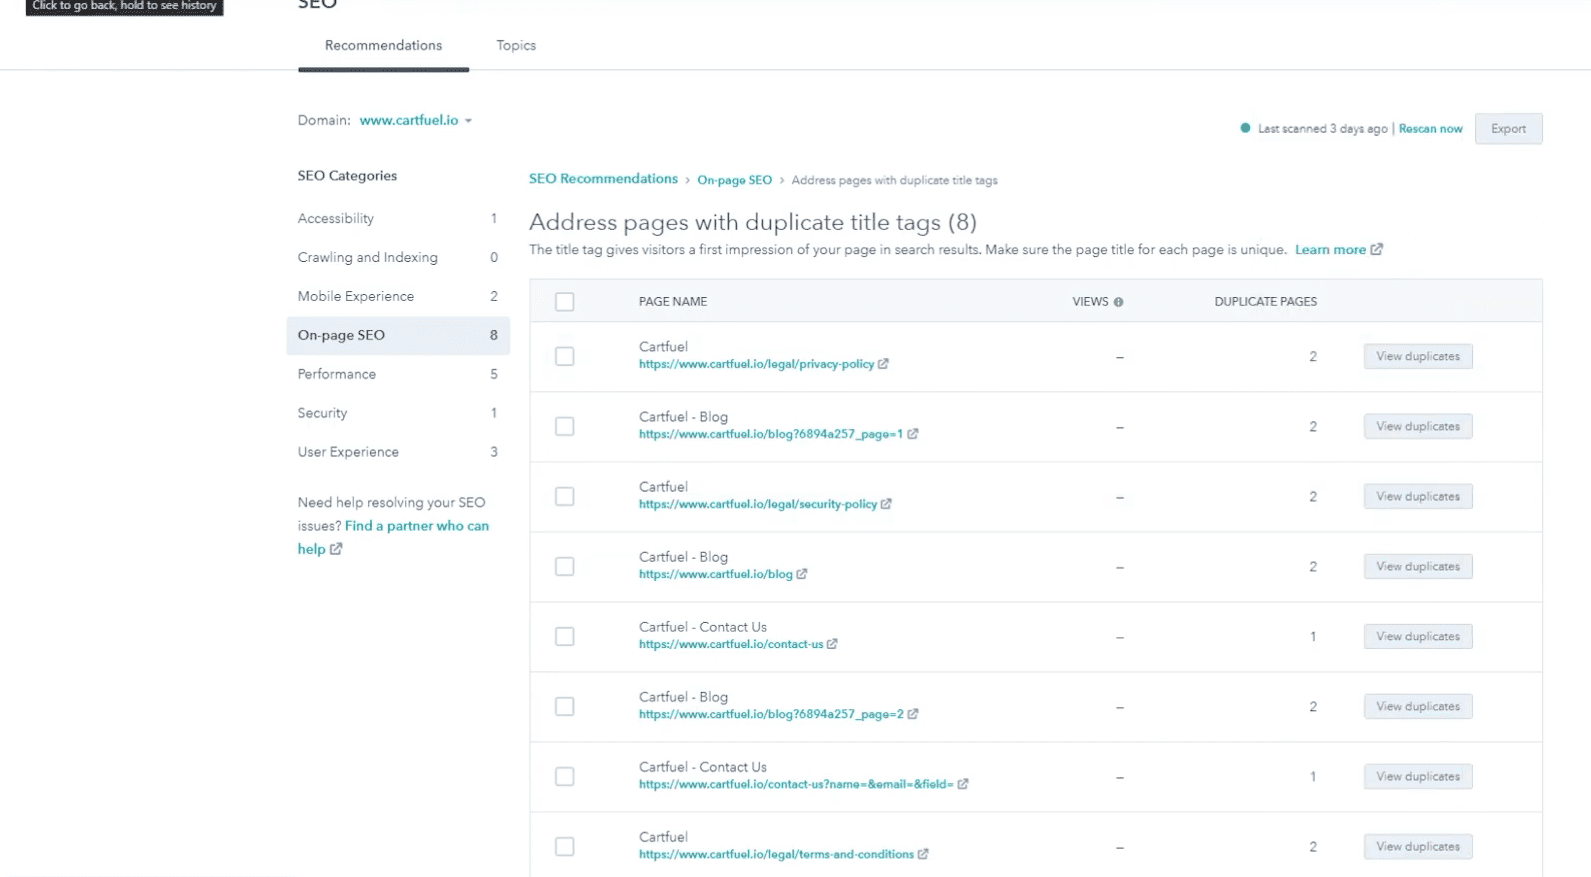Screen dimensions: 1591x877
Task: Open the legal/terms-and-conditions URL link
Action: 776,854
